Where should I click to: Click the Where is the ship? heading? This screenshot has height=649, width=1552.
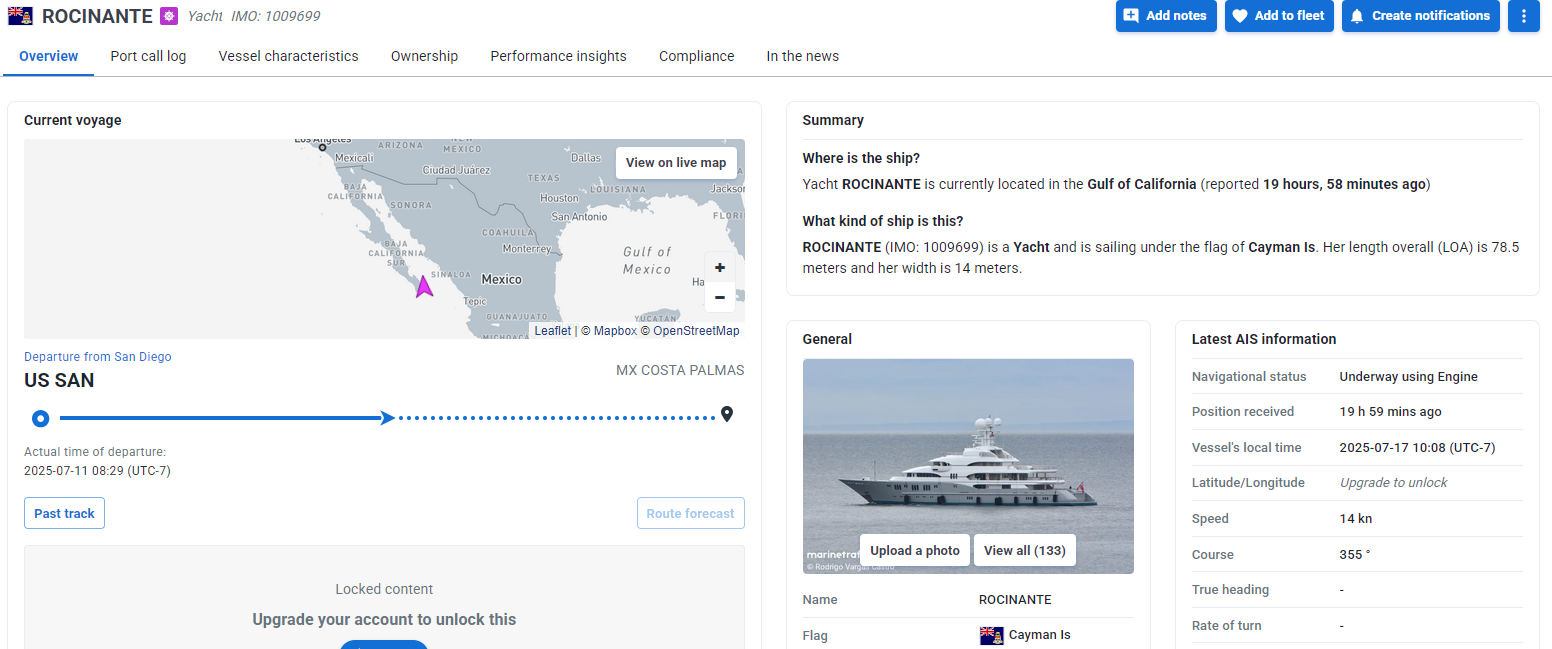coord(861,158)
